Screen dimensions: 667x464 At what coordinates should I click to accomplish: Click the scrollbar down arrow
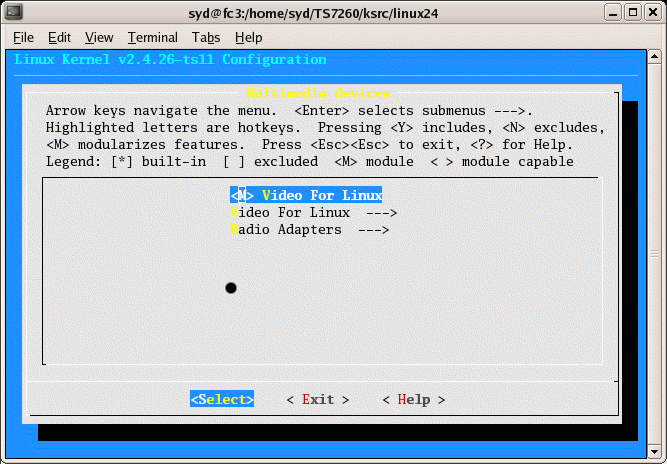[x=654, y=451]
